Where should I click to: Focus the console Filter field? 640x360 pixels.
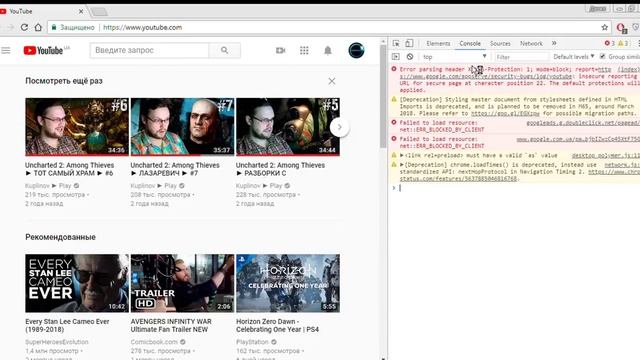[522, 57]
